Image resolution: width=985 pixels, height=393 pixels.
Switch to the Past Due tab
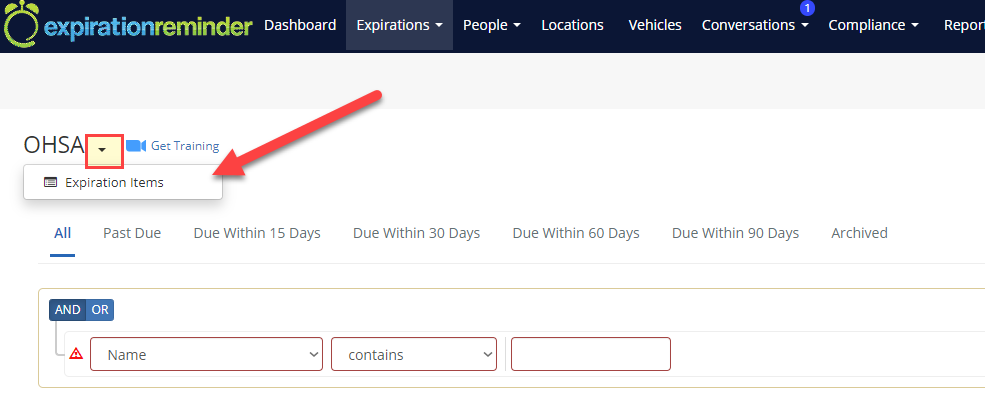point(132,233)
